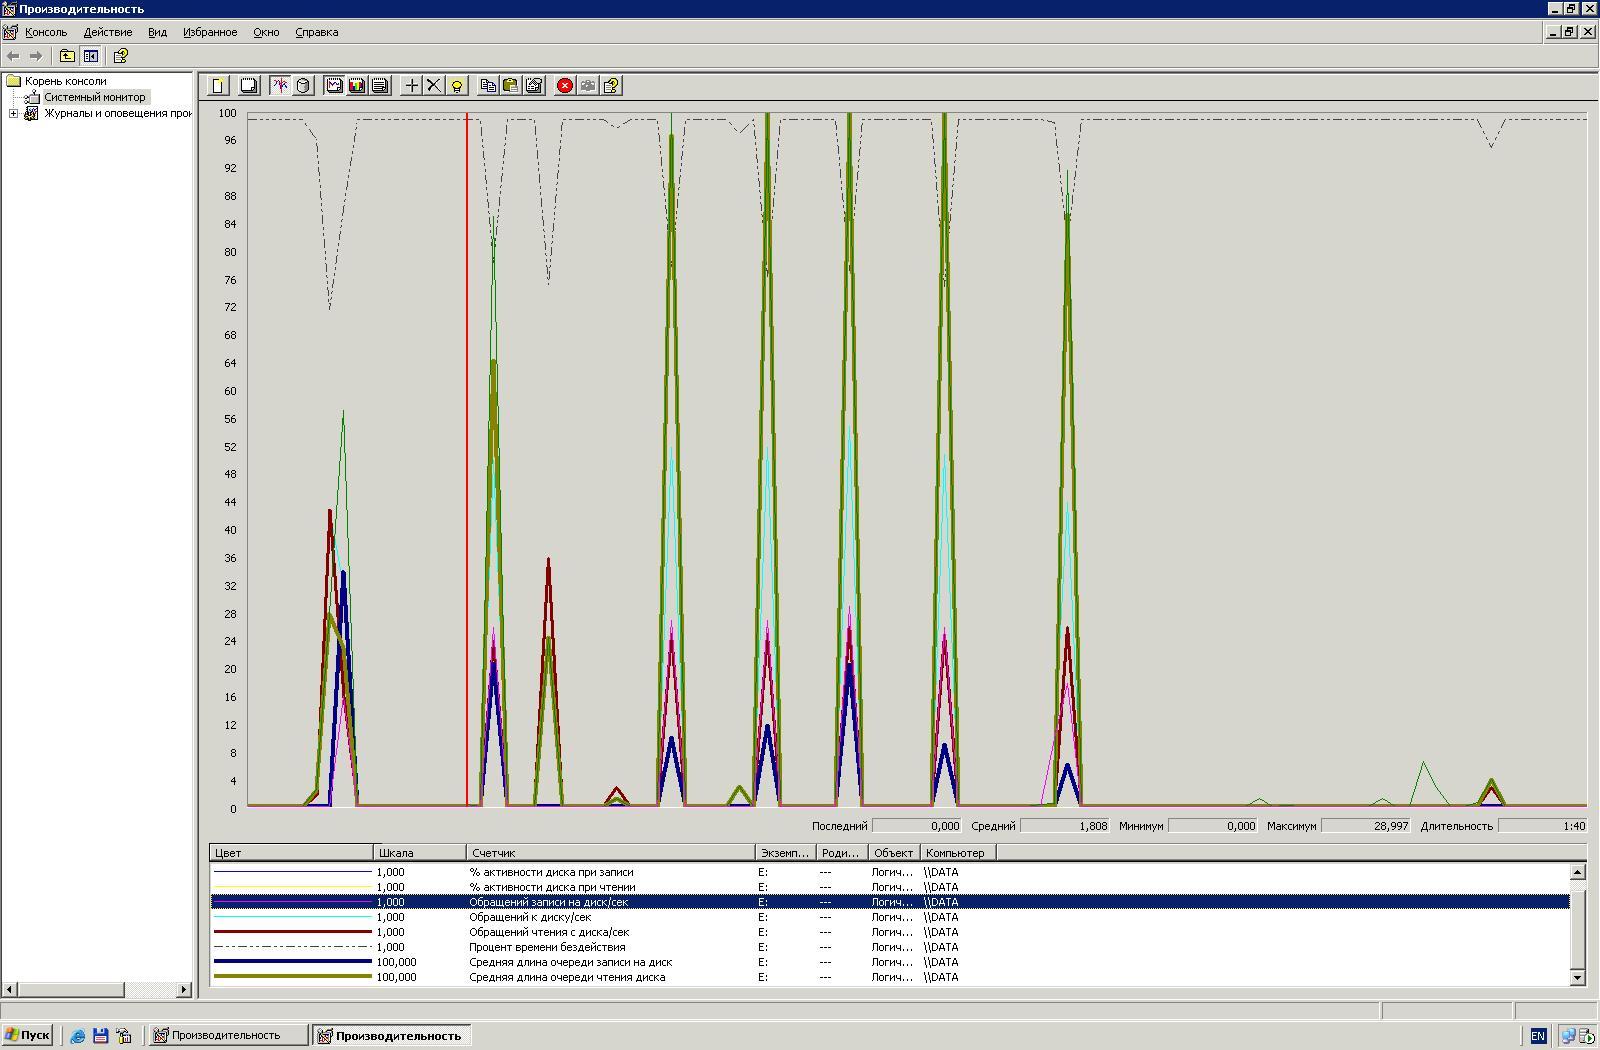Open the counter Properties icon

point(534,86)
